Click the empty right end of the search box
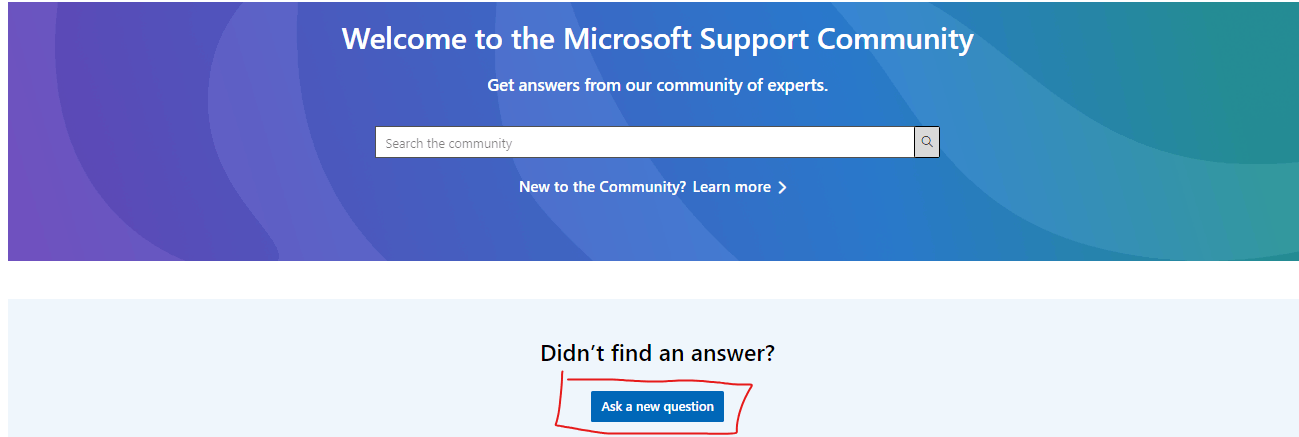Screen dimensions: 1299x437 click(x=850, y=142)
